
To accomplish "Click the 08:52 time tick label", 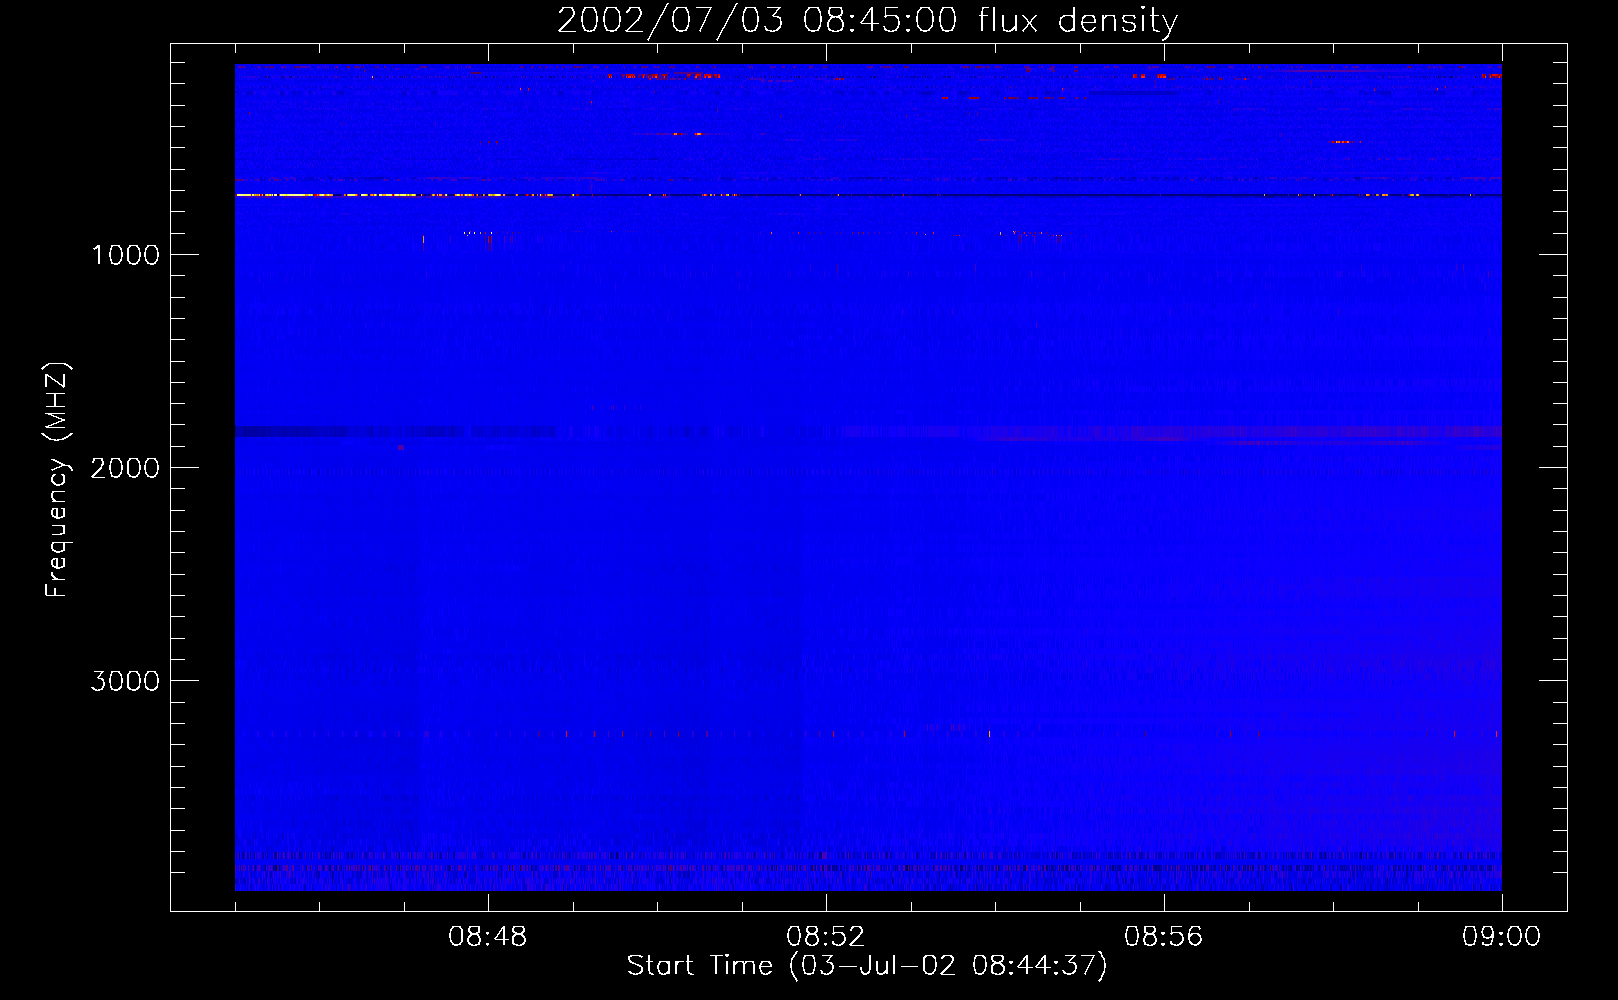I will coord(826,937).
